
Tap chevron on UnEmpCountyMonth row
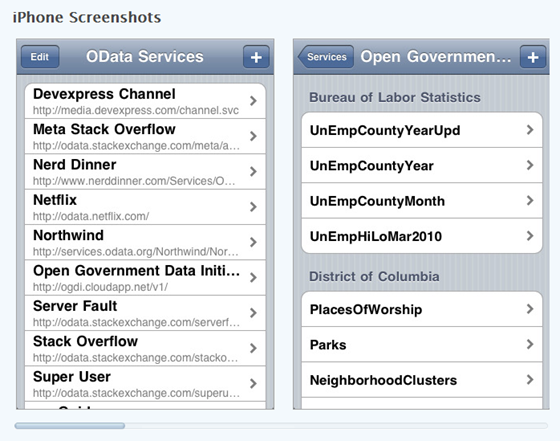coord(530,200)
